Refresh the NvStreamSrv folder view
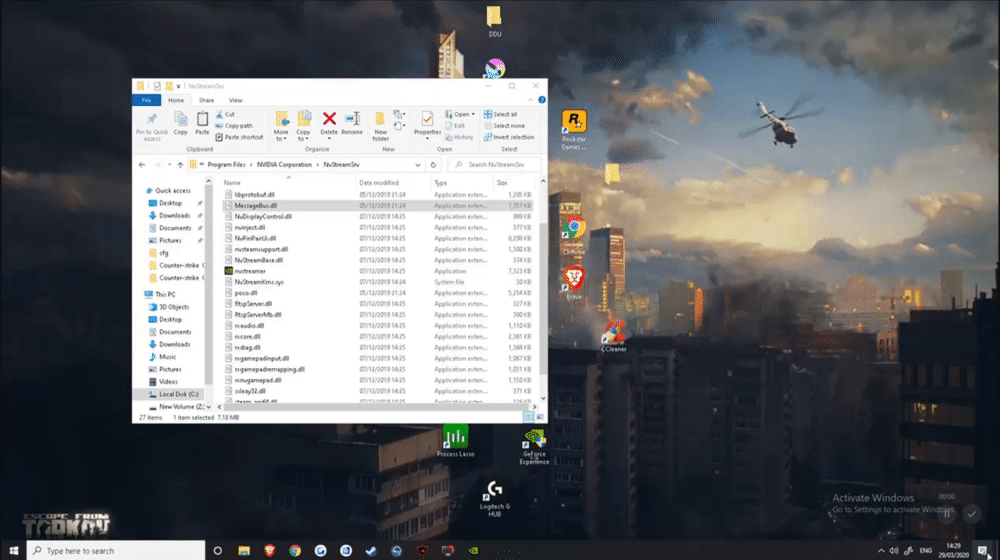Image resolution: width=1000 pixels, height=560 pixels. click(433, 165)
